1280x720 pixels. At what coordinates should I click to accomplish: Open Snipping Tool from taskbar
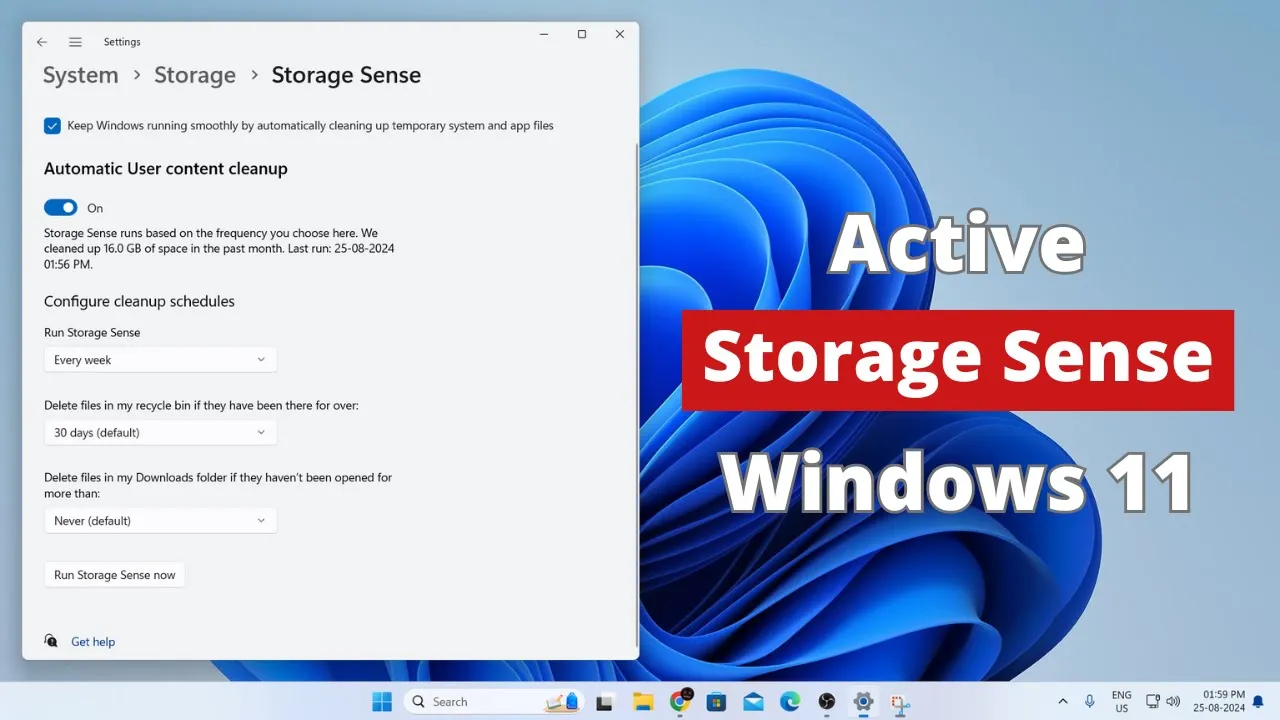point(900,702)
